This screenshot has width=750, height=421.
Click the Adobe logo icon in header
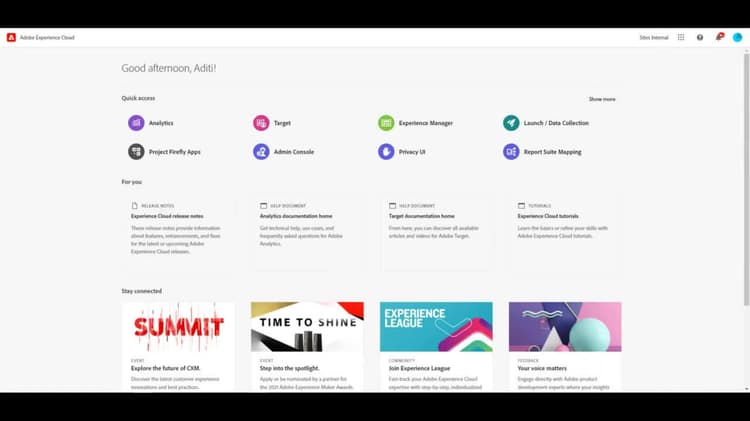pos(11,37)
